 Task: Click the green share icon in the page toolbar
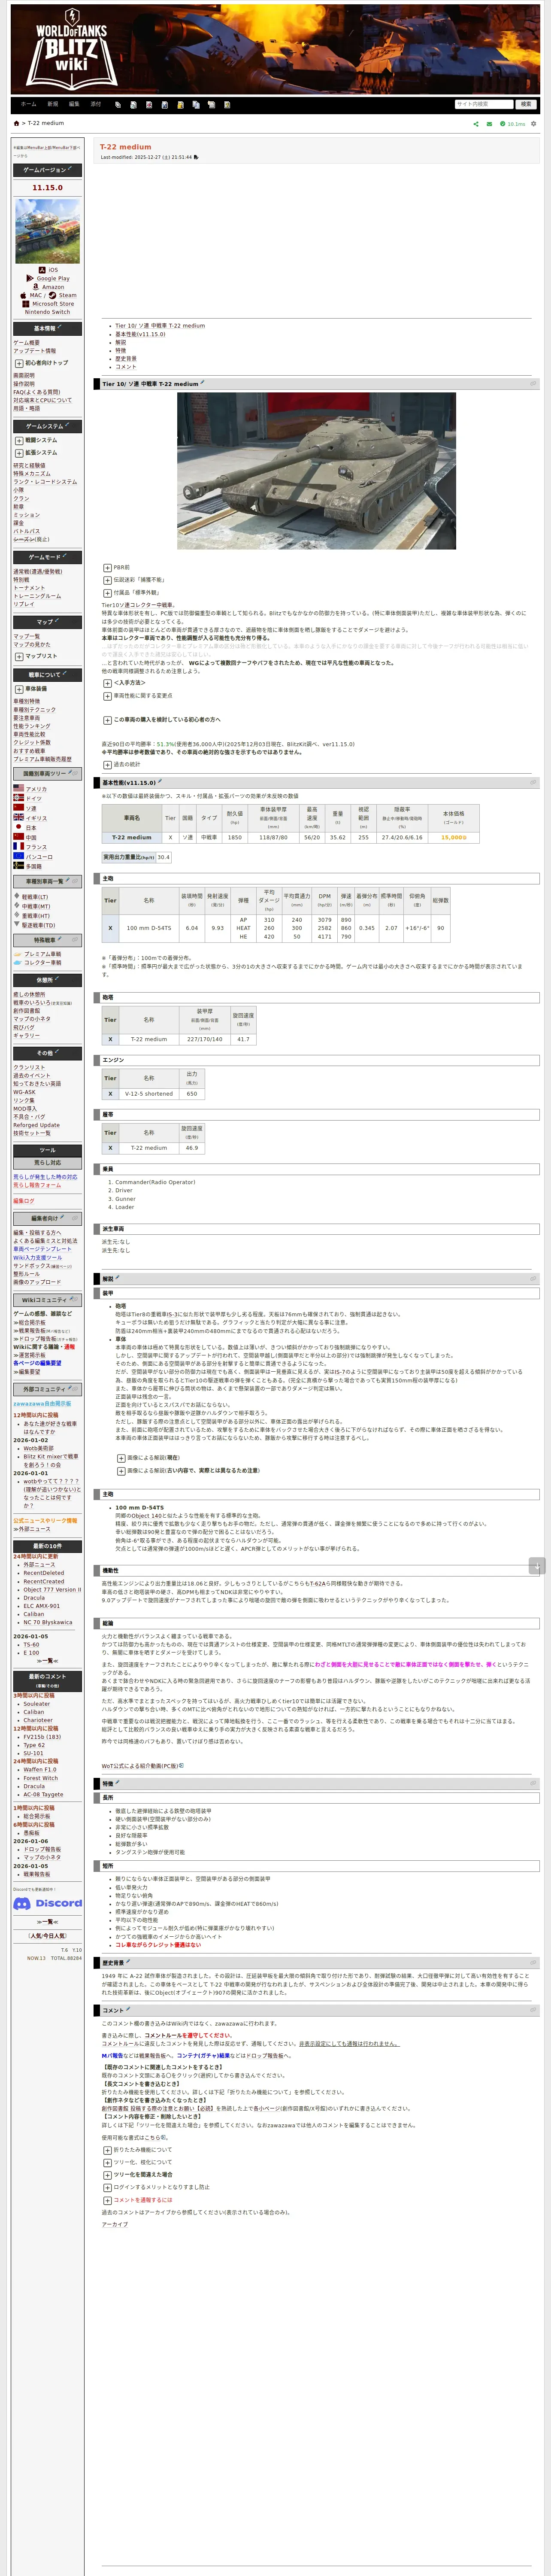coord(476,124)
